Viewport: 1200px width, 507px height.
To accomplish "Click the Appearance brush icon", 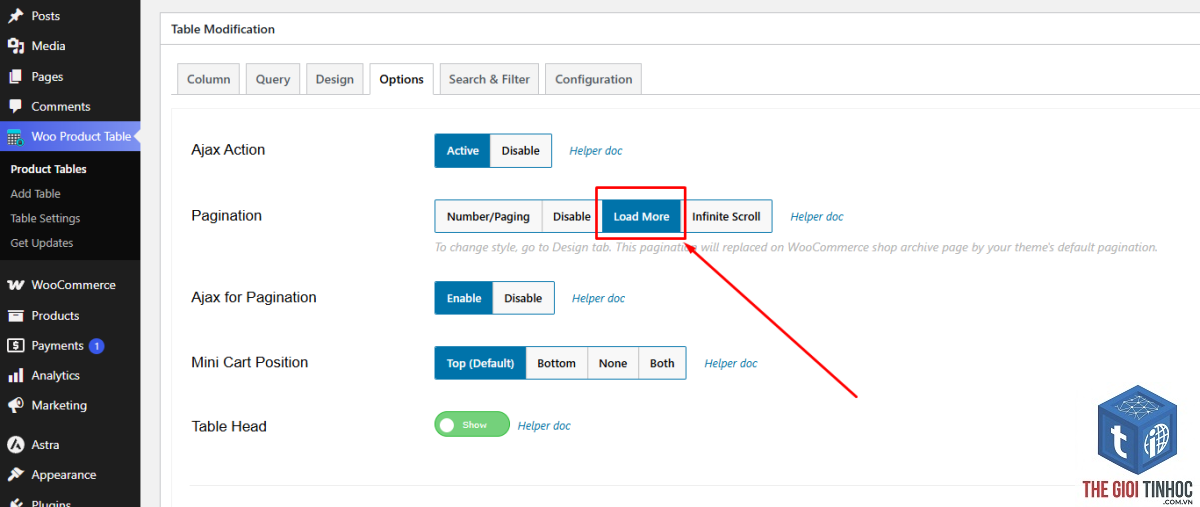I will click(16, 475).
